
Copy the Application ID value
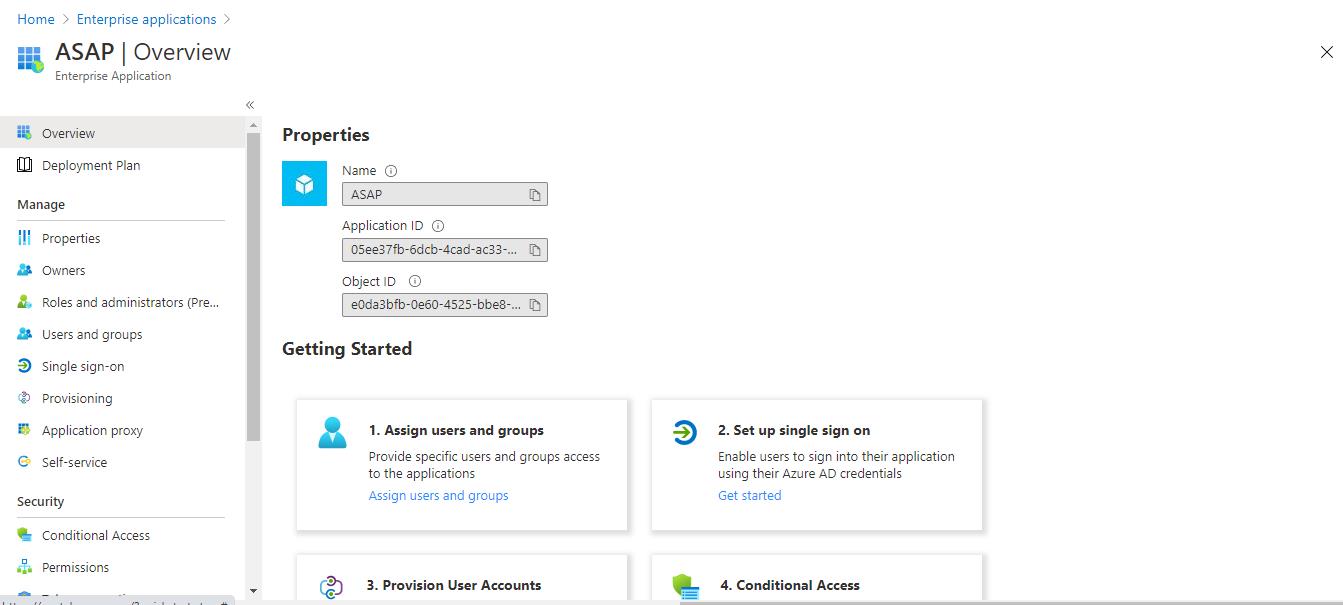pos(535,250)
